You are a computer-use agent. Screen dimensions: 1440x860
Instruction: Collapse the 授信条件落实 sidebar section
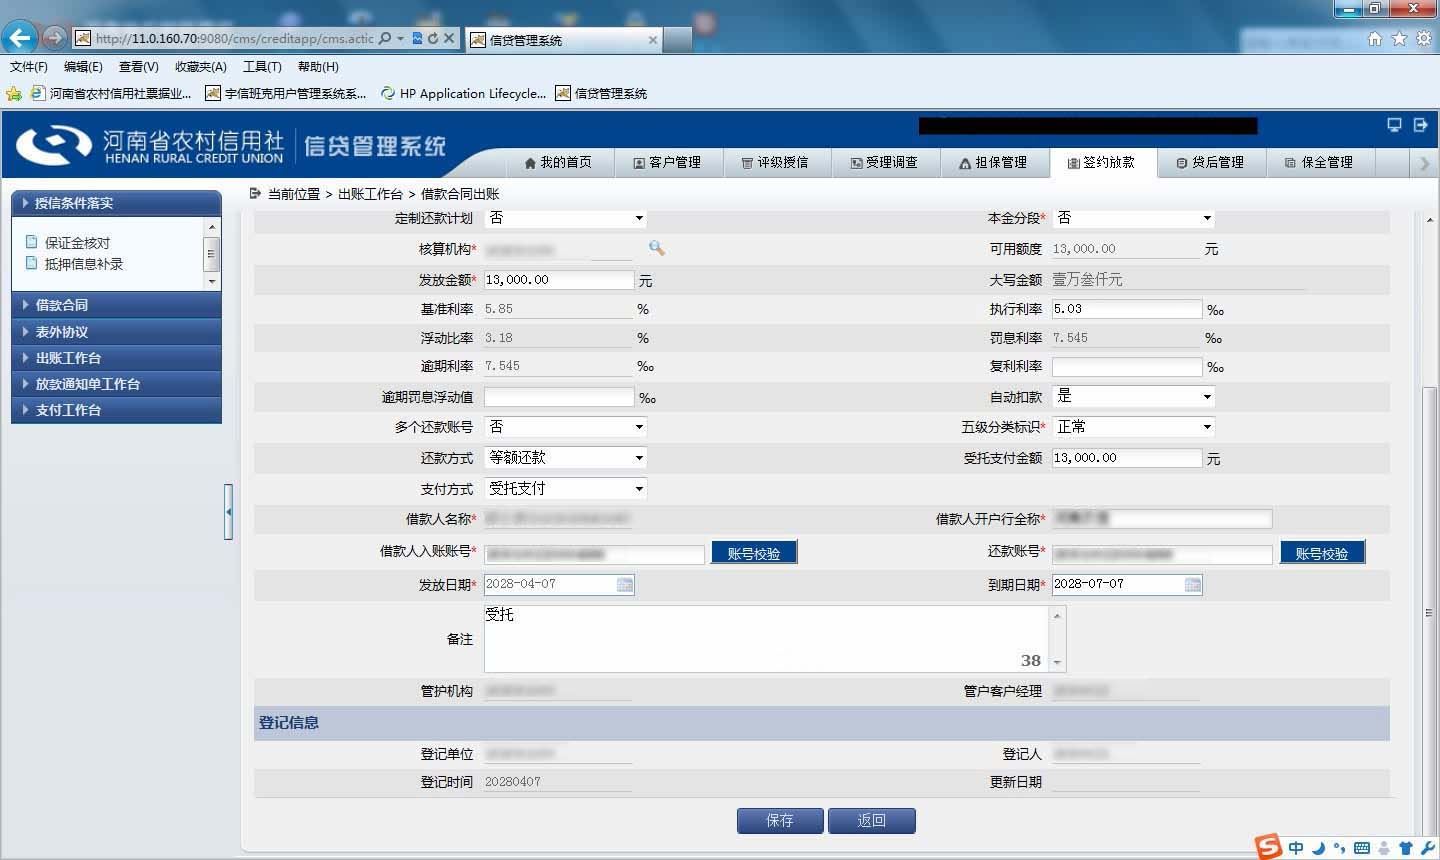point(116,203)
